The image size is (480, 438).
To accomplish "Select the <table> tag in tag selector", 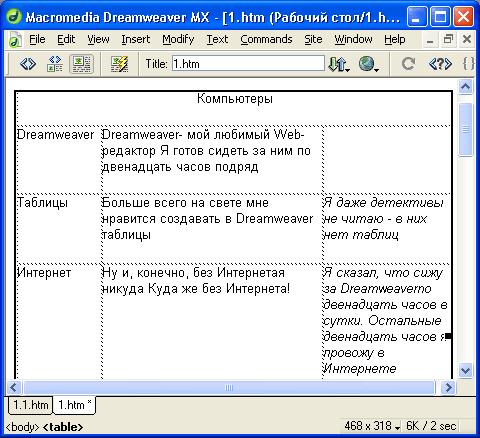I will [63, 427].
